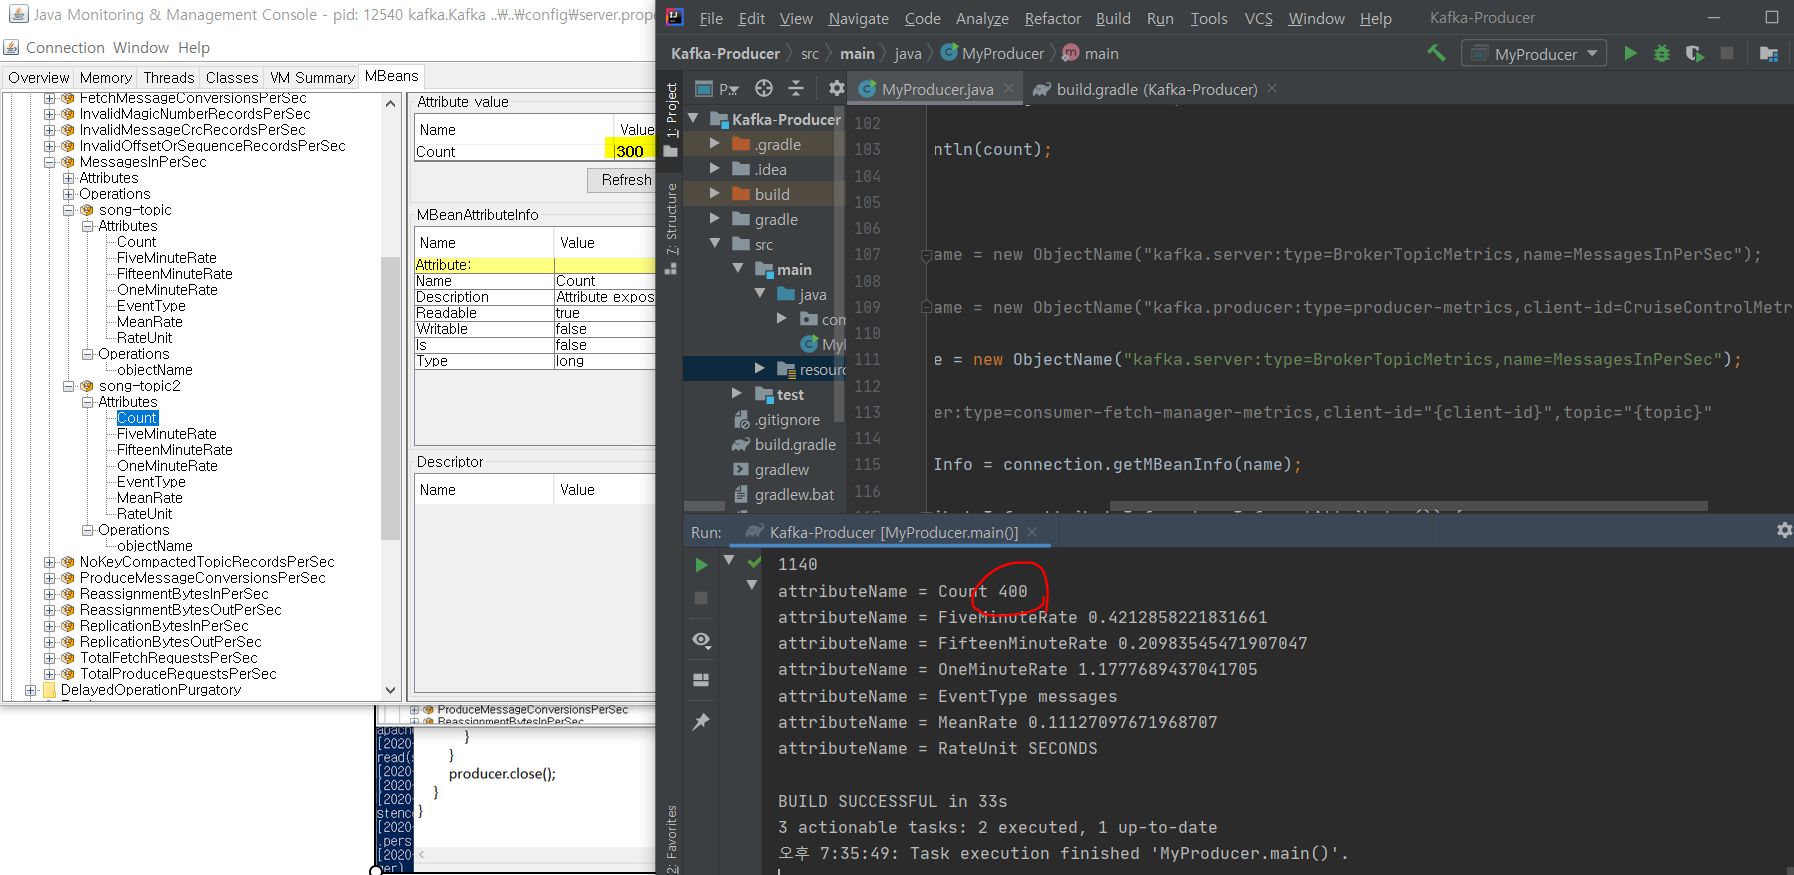
Task: Open project structure icon in IntelliJ toolbar
Action: (x=1768, y=53)
